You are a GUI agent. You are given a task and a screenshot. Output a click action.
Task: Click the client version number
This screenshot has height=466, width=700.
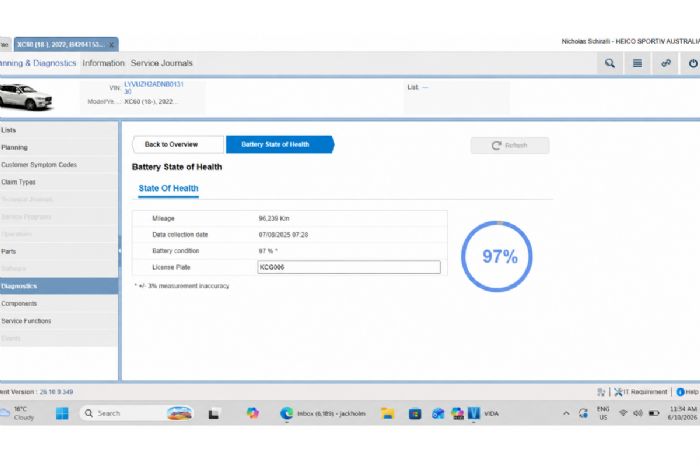(x=56, y=392)
